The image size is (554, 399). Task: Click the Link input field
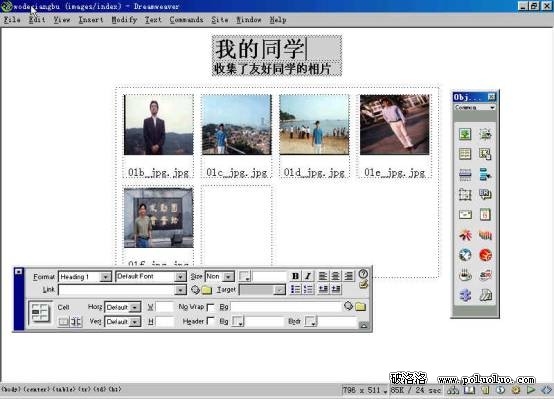tap(122, 290)
